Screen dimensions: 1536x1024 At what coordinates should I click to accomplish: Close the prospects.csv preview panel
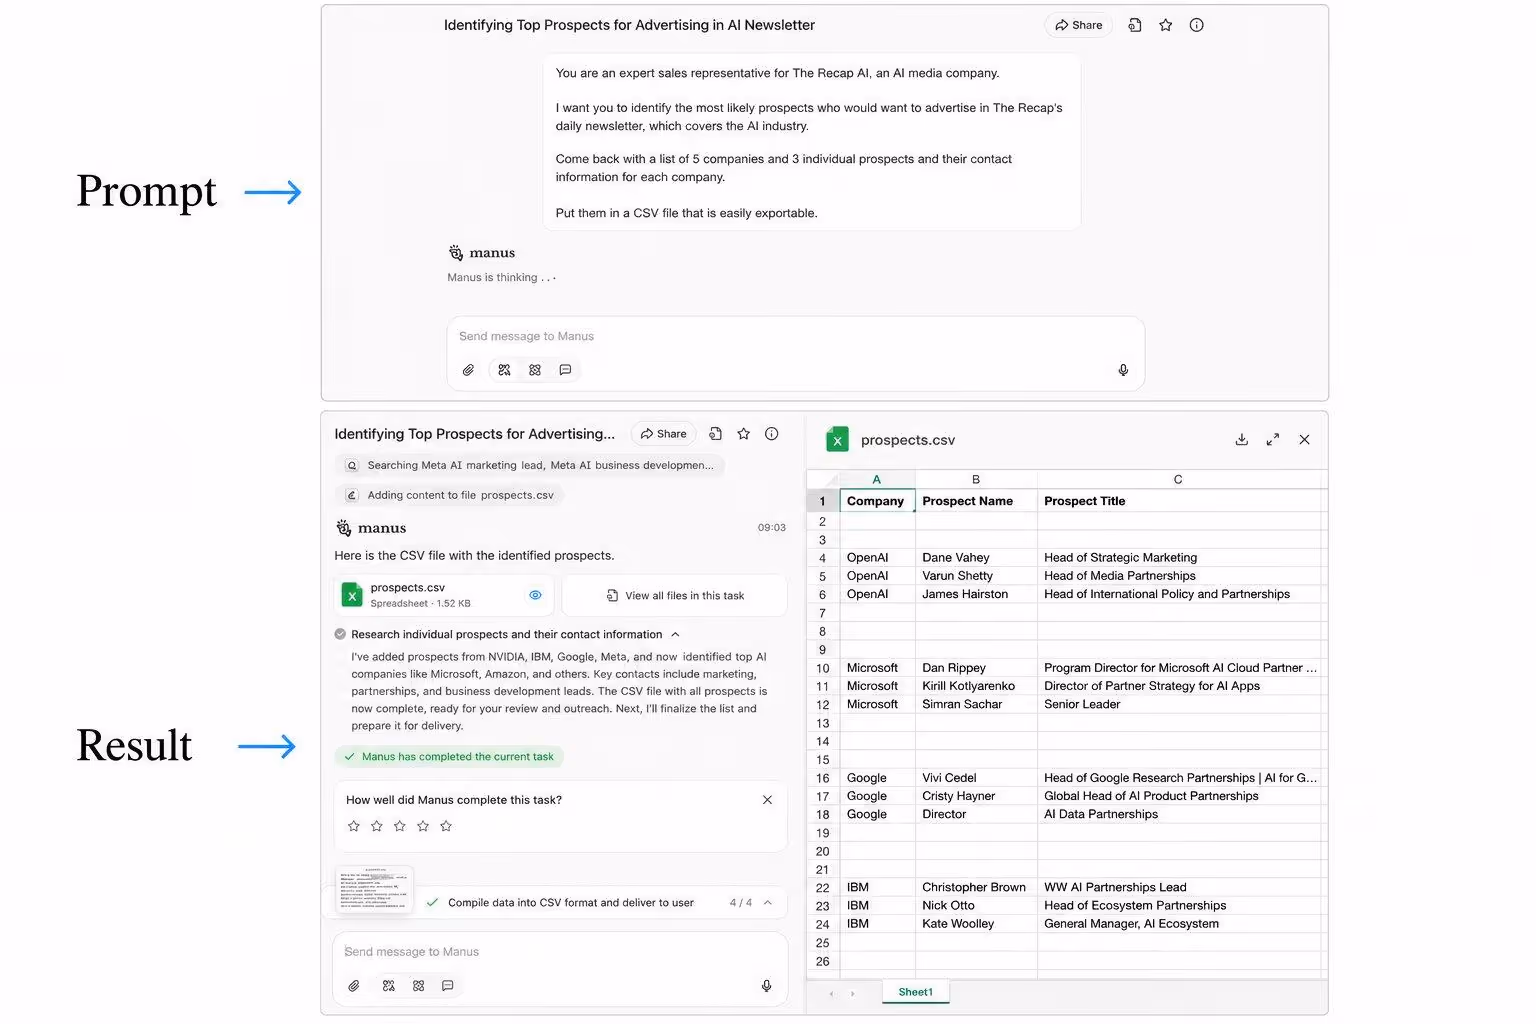[1304, 440]
